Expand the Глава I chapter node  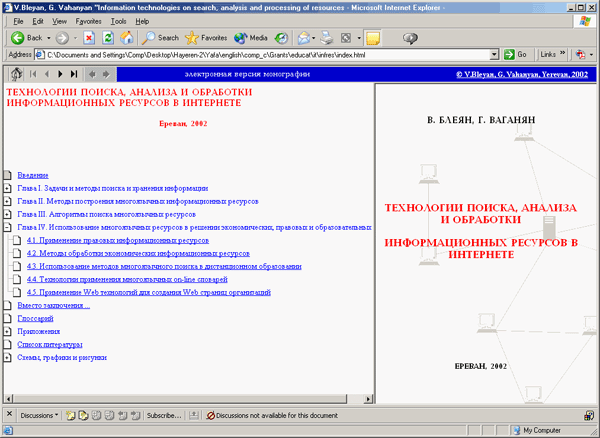coord(7,188)
